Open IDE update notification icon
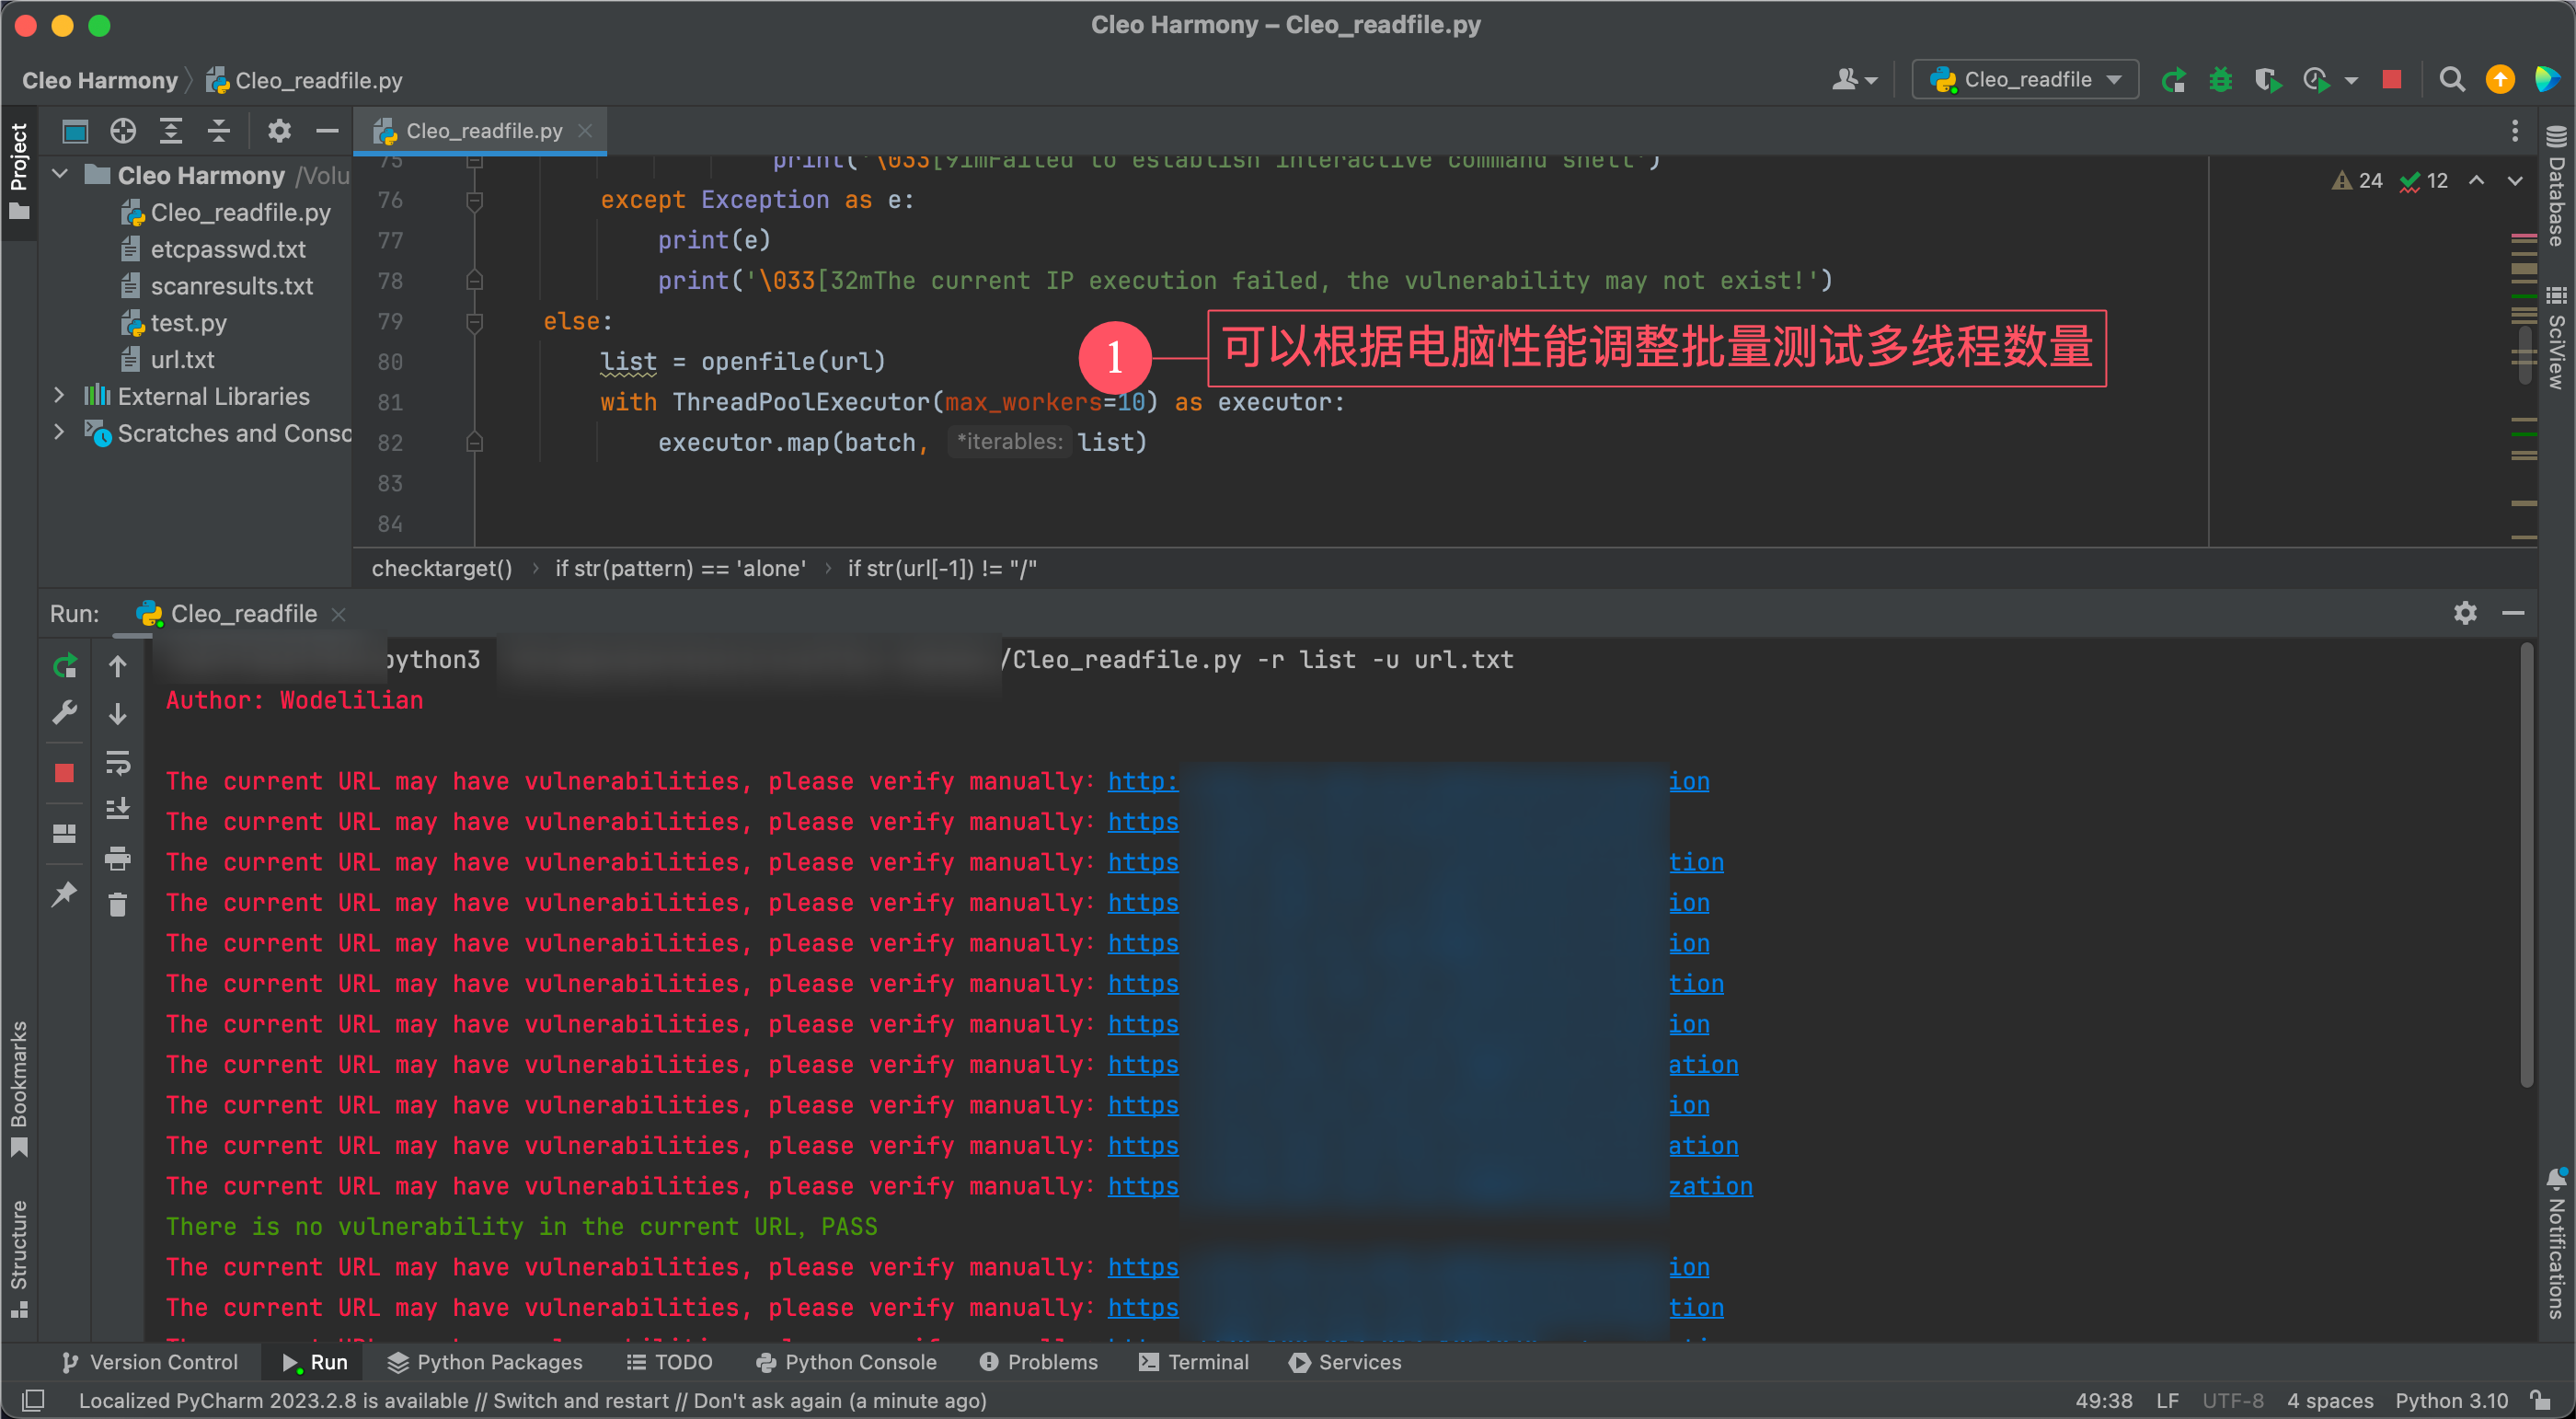This screenshot has width=2576, height=1419. (x=2500, y=80)
